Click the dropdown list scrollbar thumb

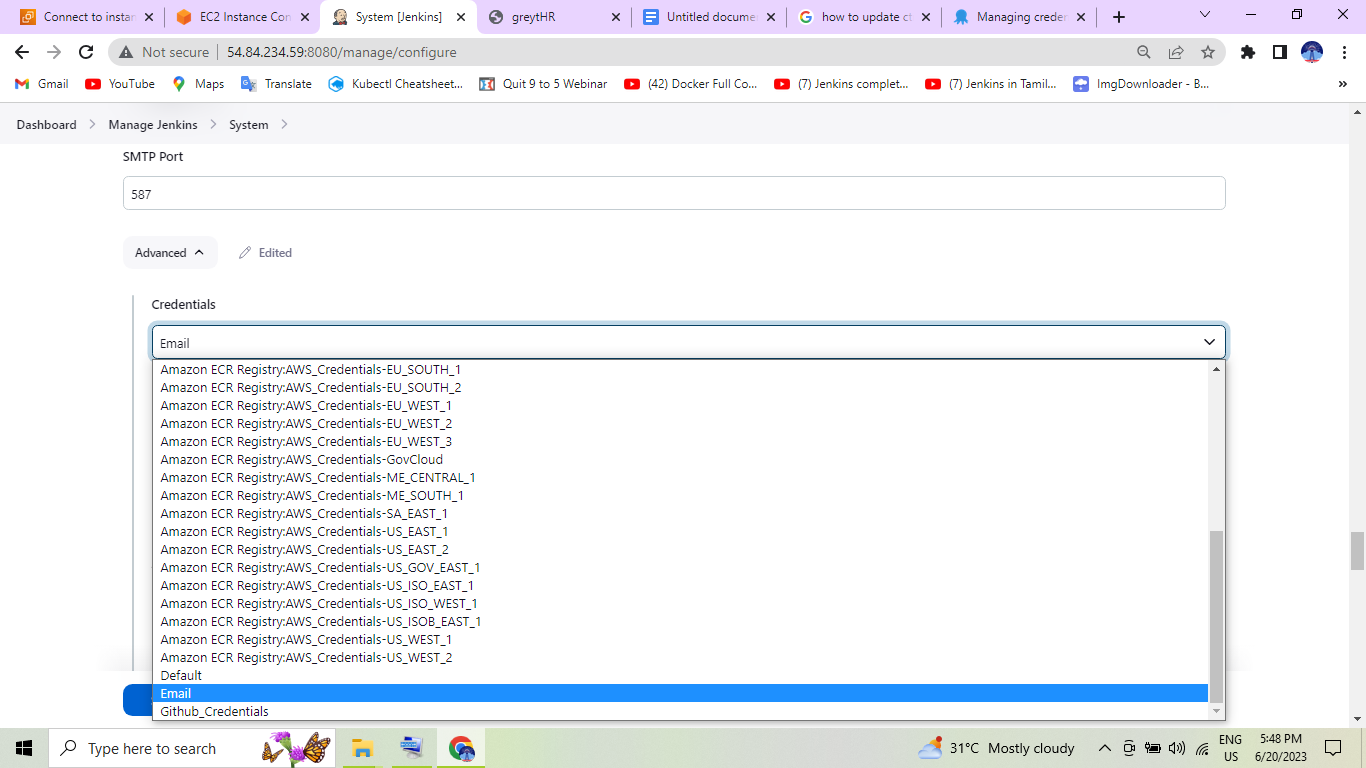pyautogui.click(x=1216, y=617)
